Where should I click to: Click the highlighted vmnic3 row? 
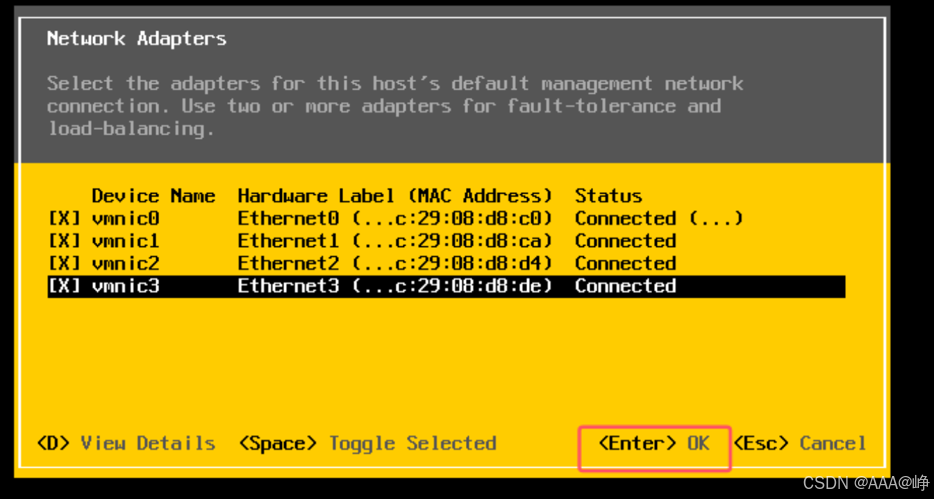coord(446,286)
